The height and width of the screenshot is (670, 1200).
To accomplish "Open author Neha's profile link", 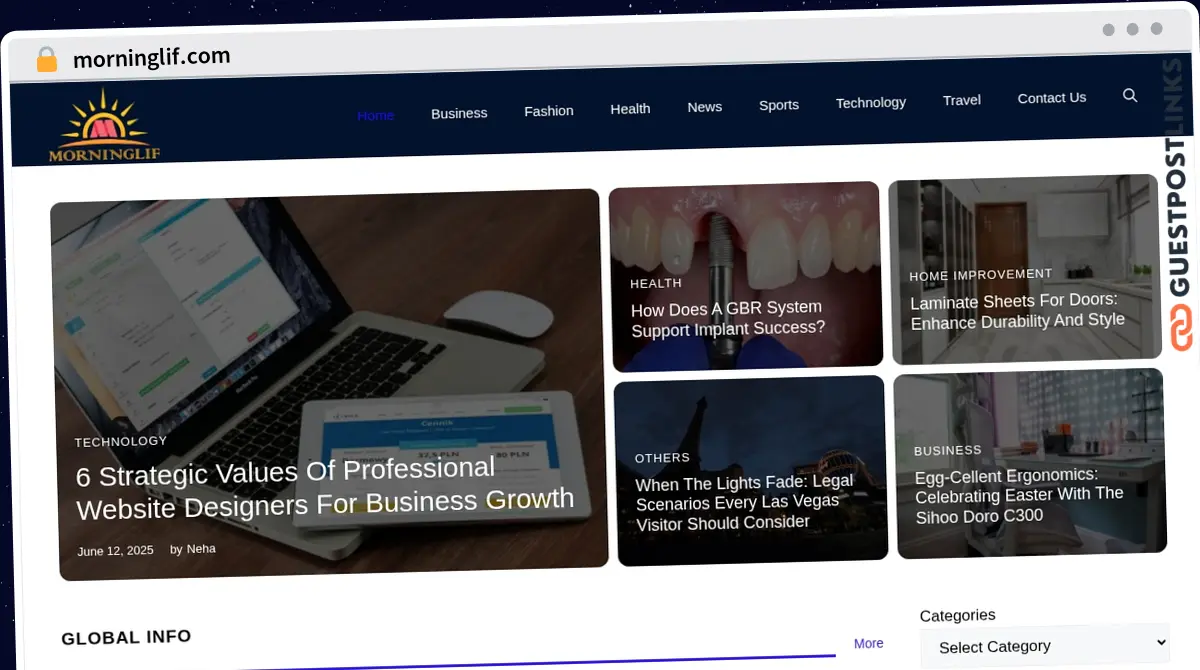I will [x=201, y=549].
